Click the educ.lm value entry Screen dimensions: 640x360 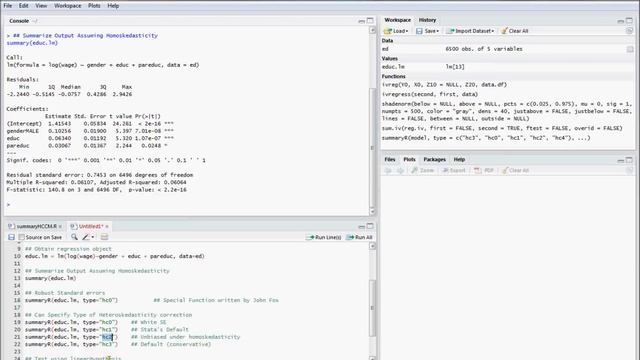(x=507, y=67)
